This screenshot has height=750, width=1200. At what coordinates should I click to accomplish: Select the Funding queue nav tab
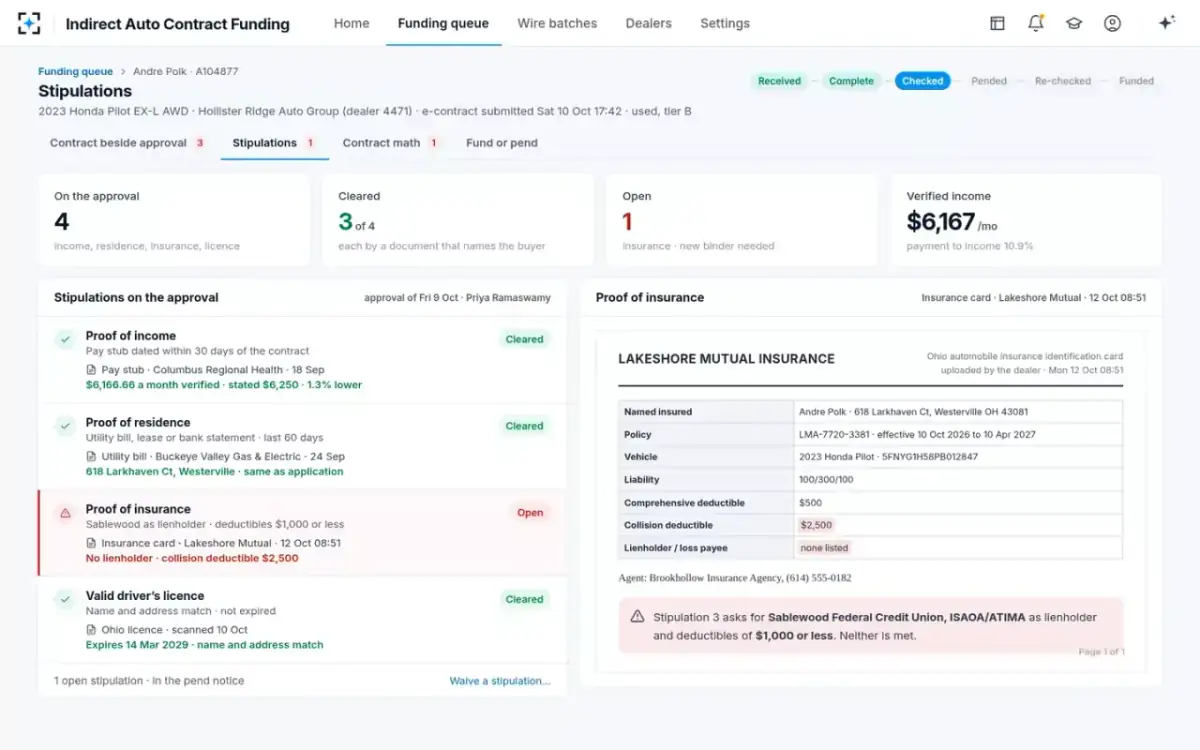point(443,23)
